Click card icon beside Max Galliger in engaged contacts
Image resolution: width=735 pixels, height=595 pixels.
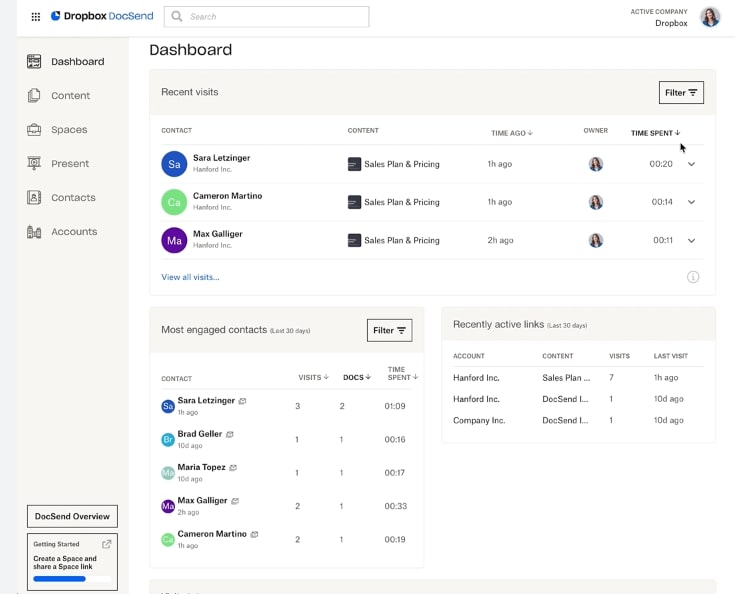pyautogui.click(x=235, y=501)
